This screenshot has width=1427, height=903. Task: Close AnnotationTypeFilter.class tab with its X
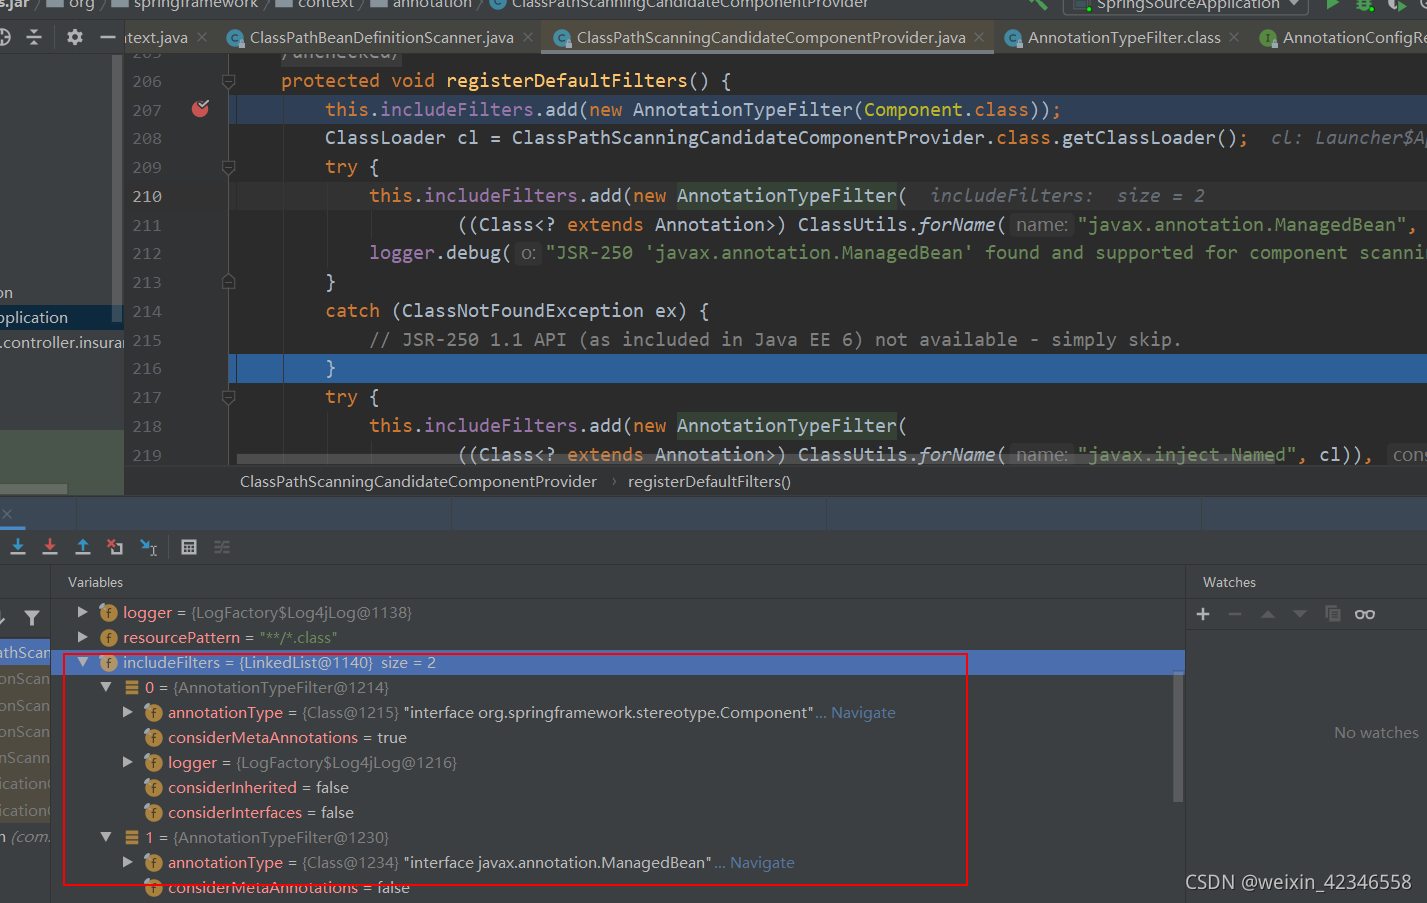1234,37
